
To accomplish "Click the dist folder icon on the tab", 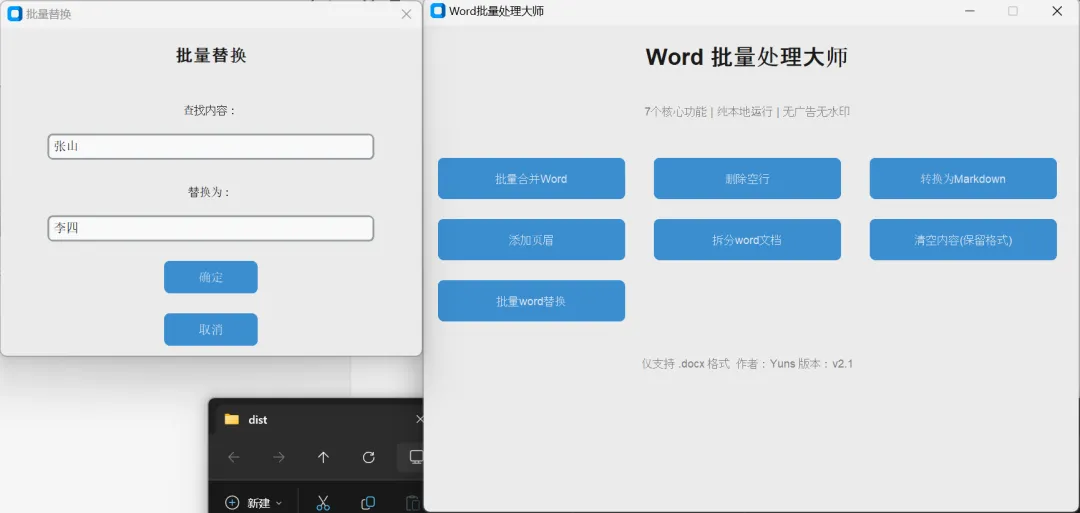I will [231, 419].
